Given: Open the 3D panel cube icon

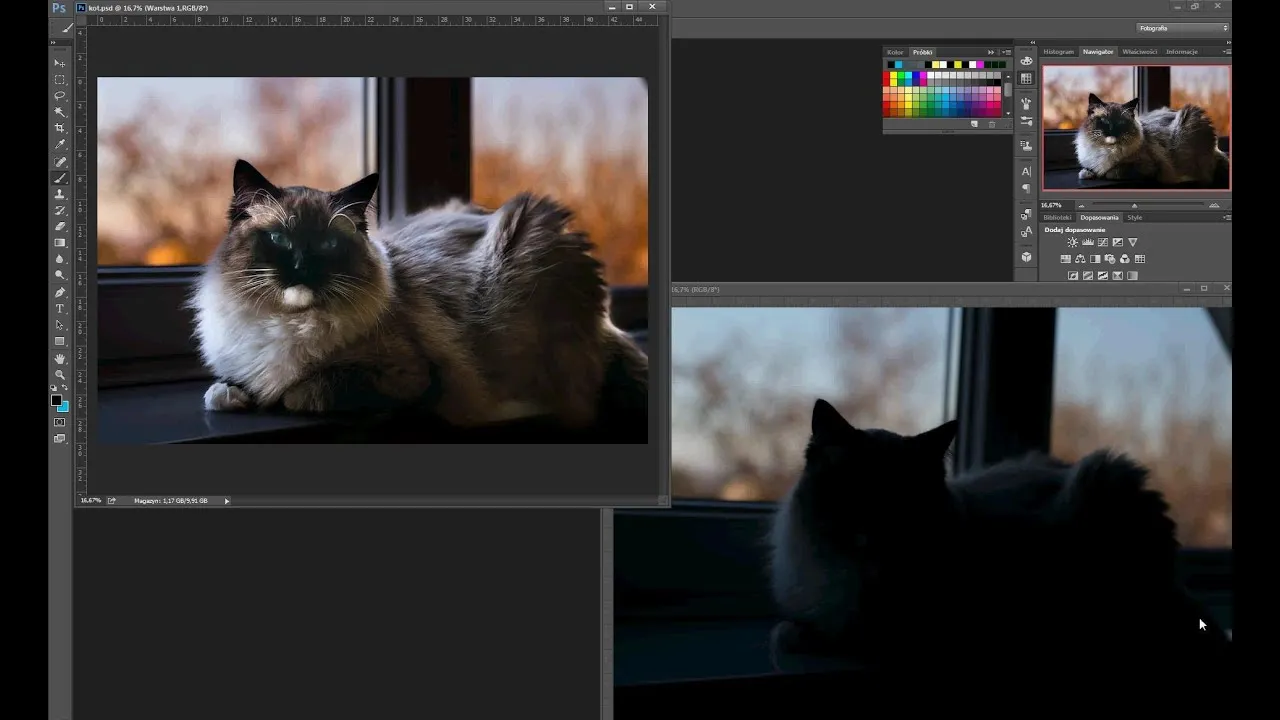Looking at the screenshot, I should [x=1026, y=257].
